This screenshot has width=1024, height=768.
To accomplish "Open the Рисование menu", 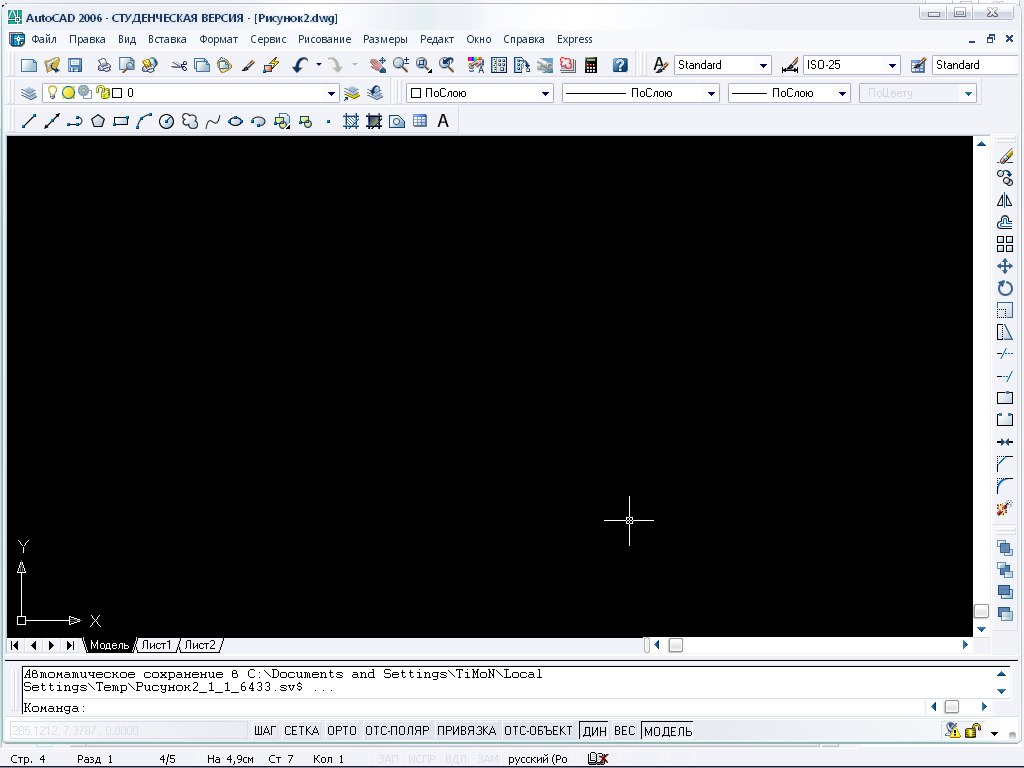I will click(x=324, y=39).
